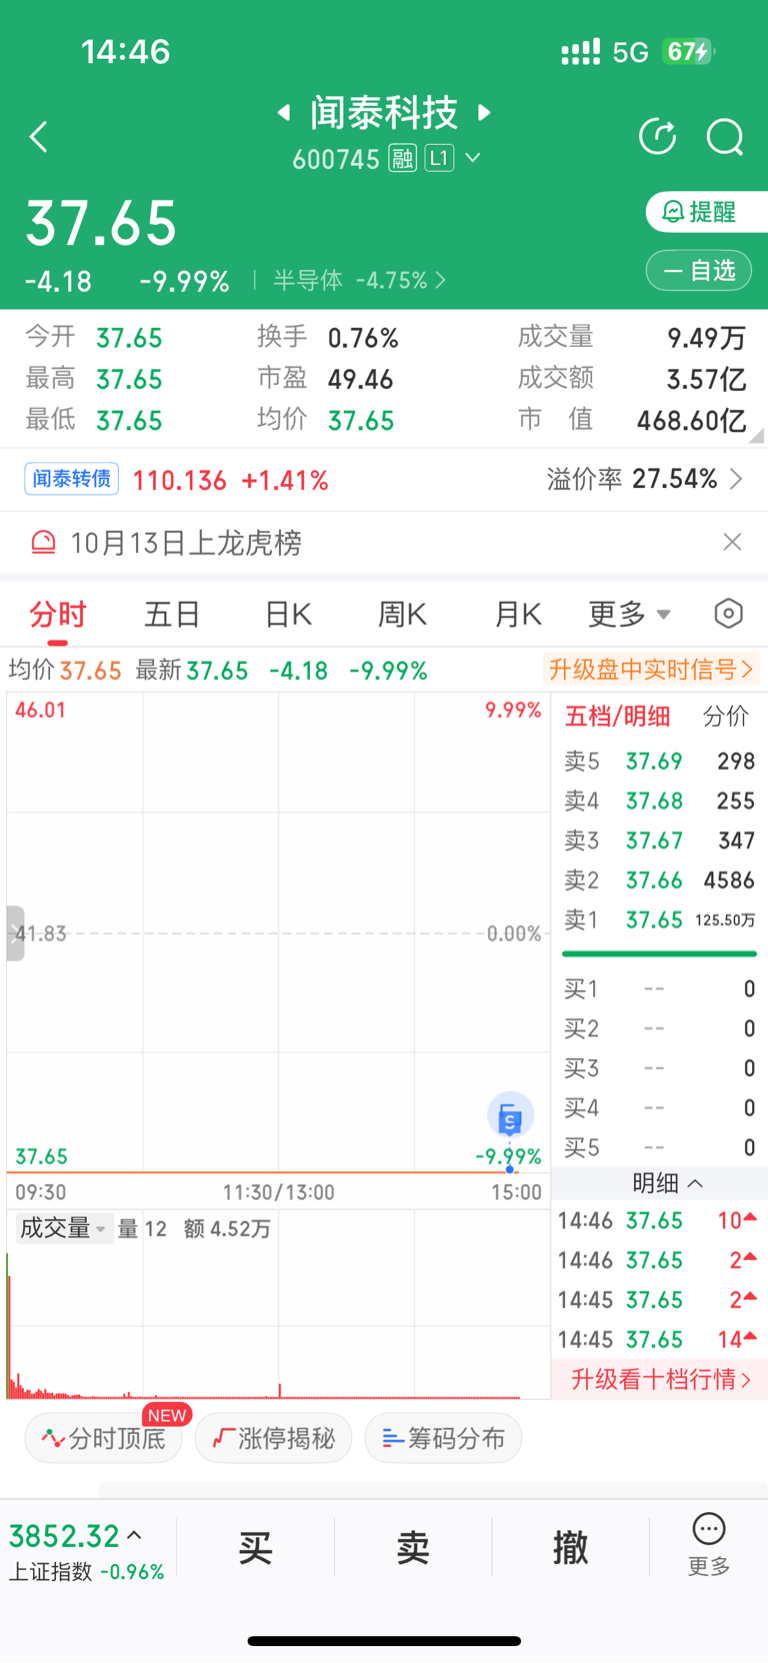Open the 更多 chart period dropdown
This screenshot has width=768, height=1663.
(x=629, y=614)
